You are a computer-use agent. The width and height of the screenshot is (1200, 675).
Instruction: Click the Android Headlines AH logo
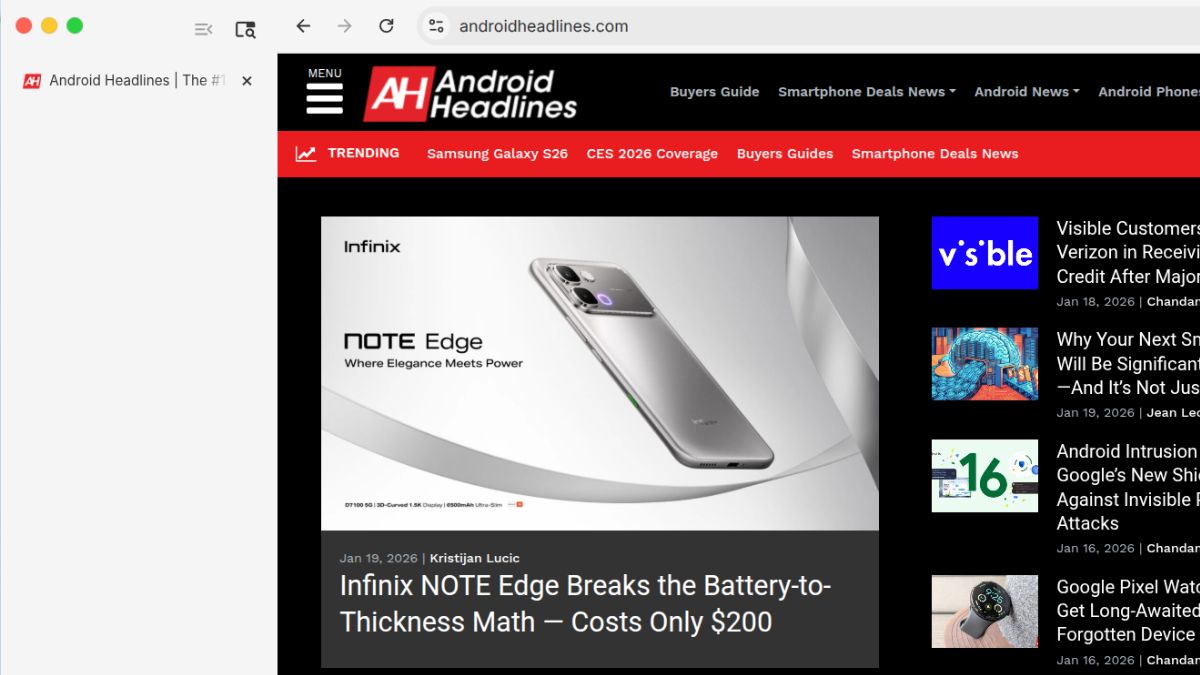coord(470,93)
